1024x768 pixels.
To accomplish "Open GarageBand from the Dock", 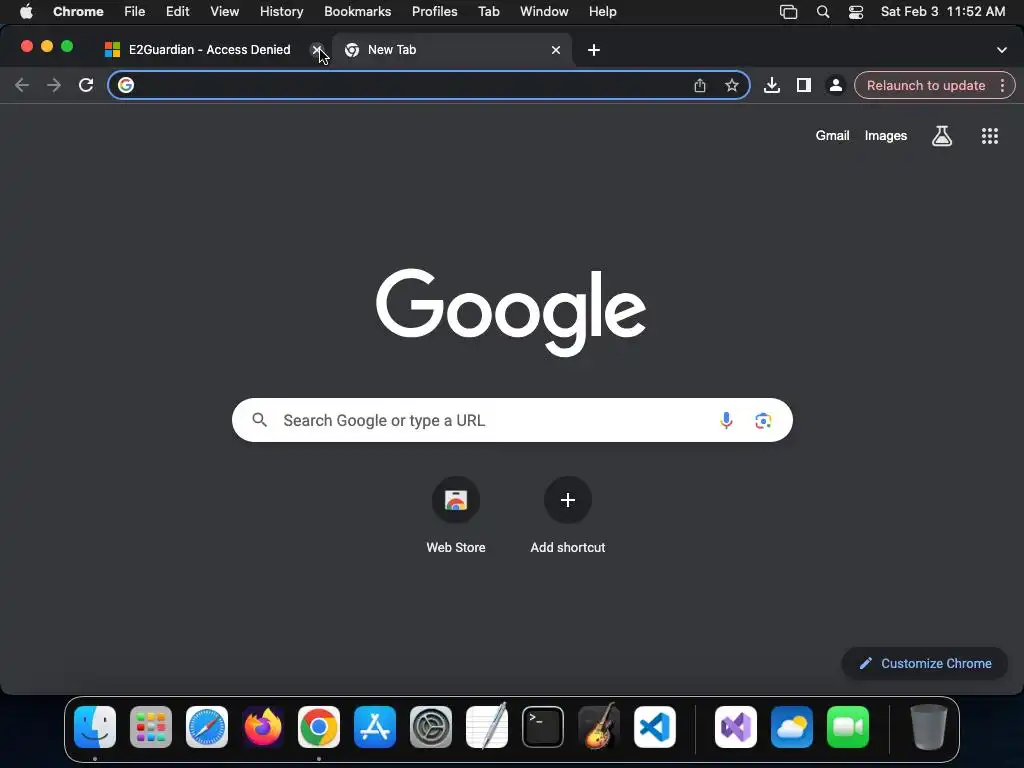I will tap(598, 727).
